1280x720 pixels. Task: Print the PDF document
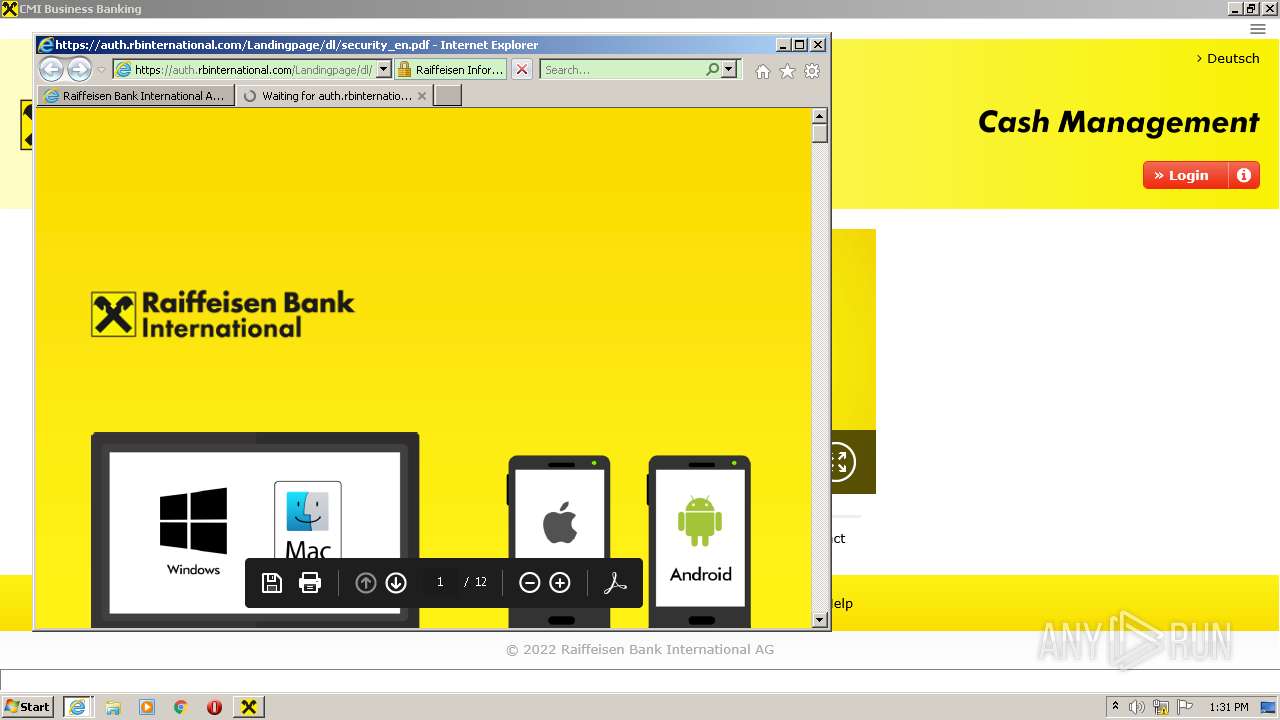point(310,583)
